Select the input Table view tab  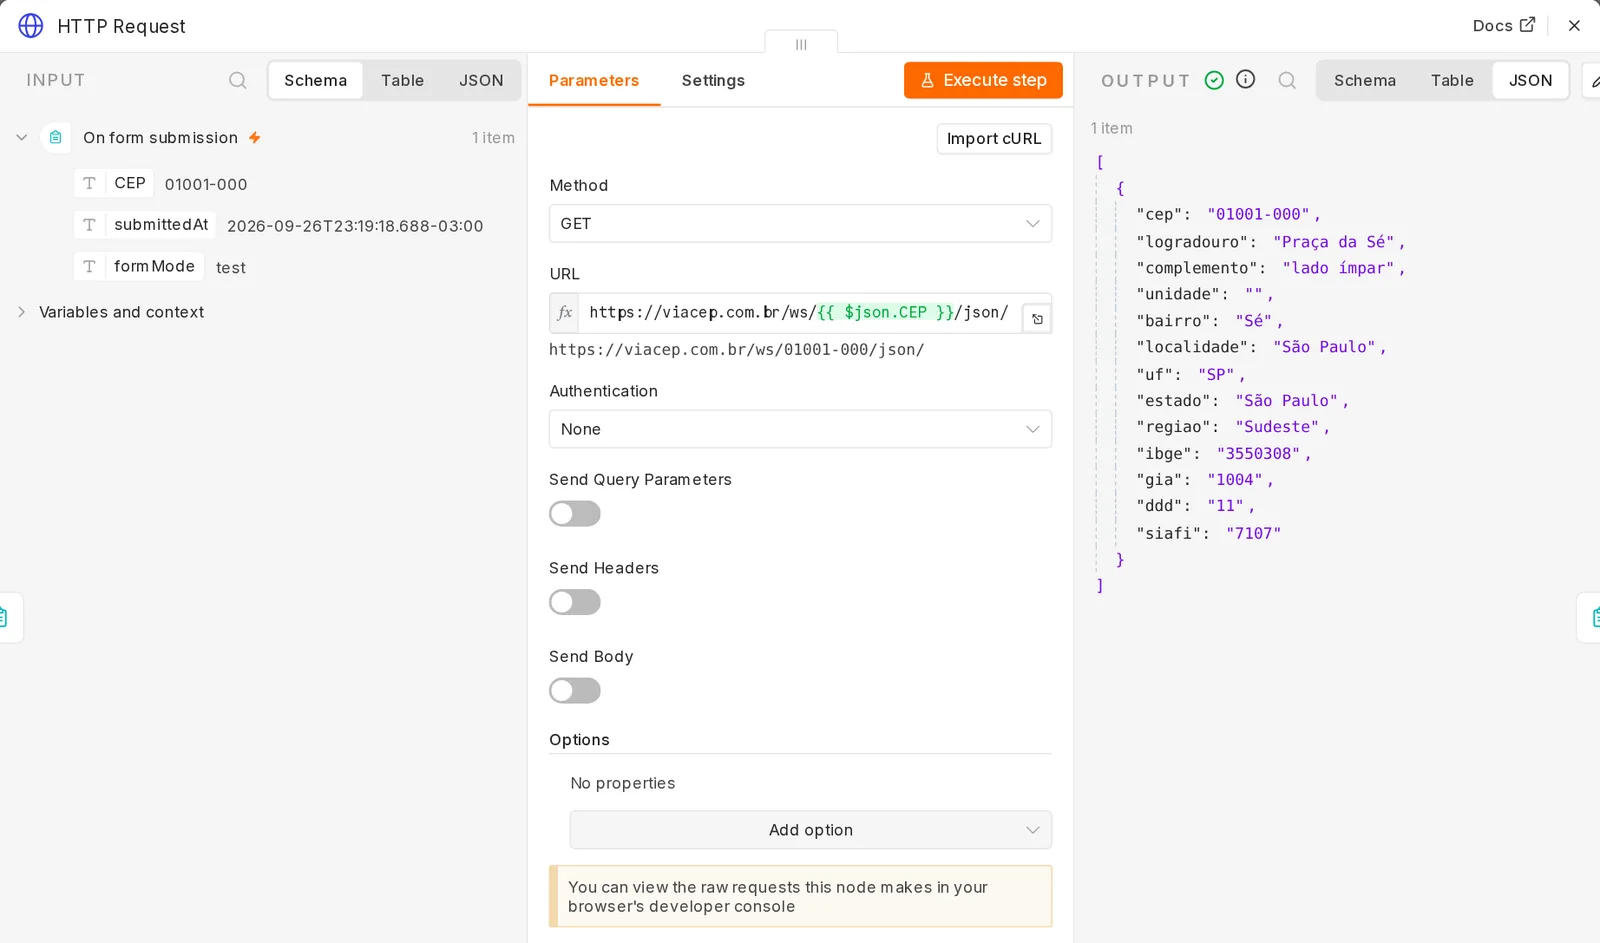click(402, 80)
